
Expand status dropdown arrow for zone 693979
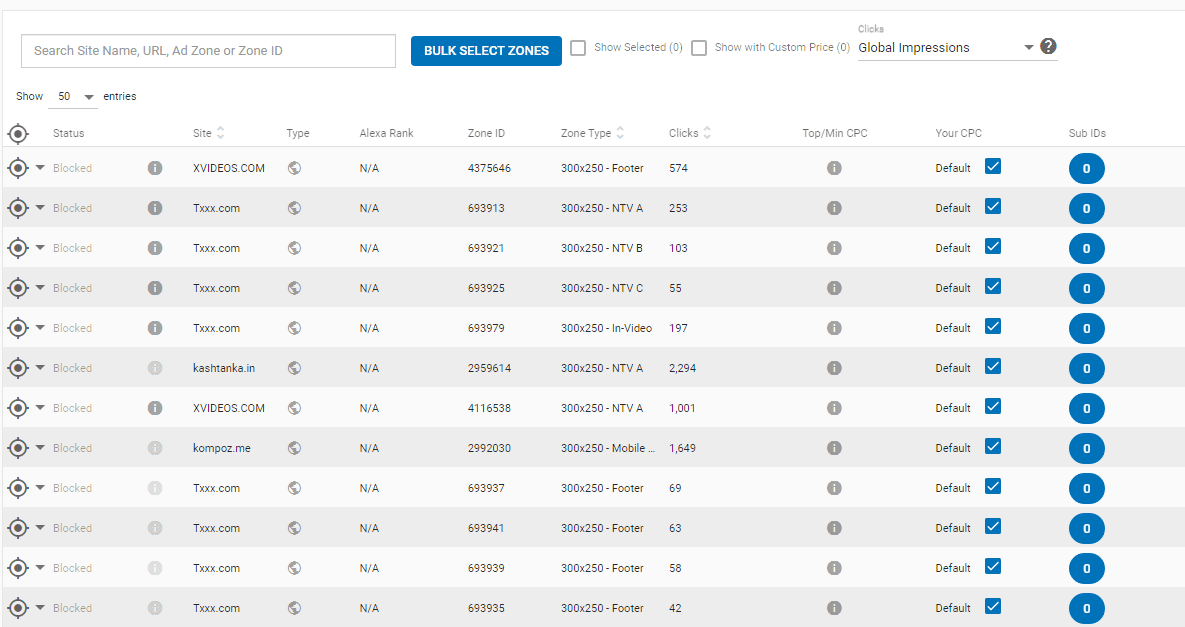click(40, 328)
